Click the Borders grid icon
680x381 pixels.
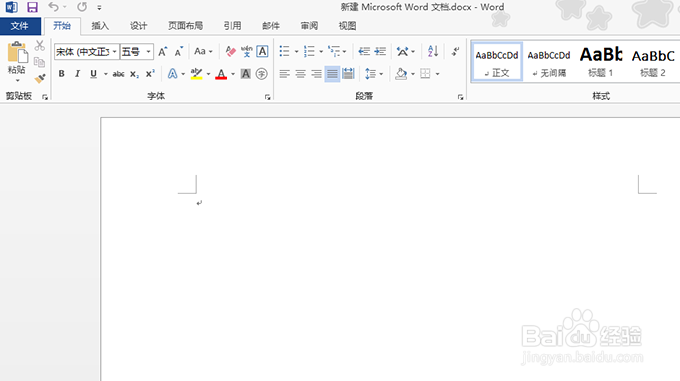(x=425, y=74)
